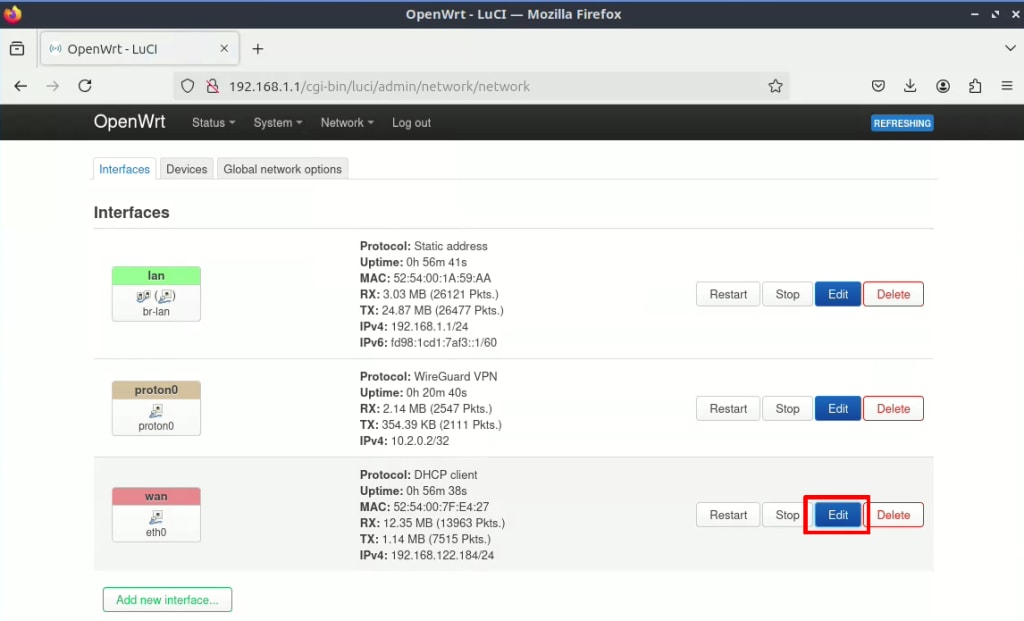This screenshot has height=621, width=1024.
Task: Go back with the browser back arrow
Action: [21, 86]
